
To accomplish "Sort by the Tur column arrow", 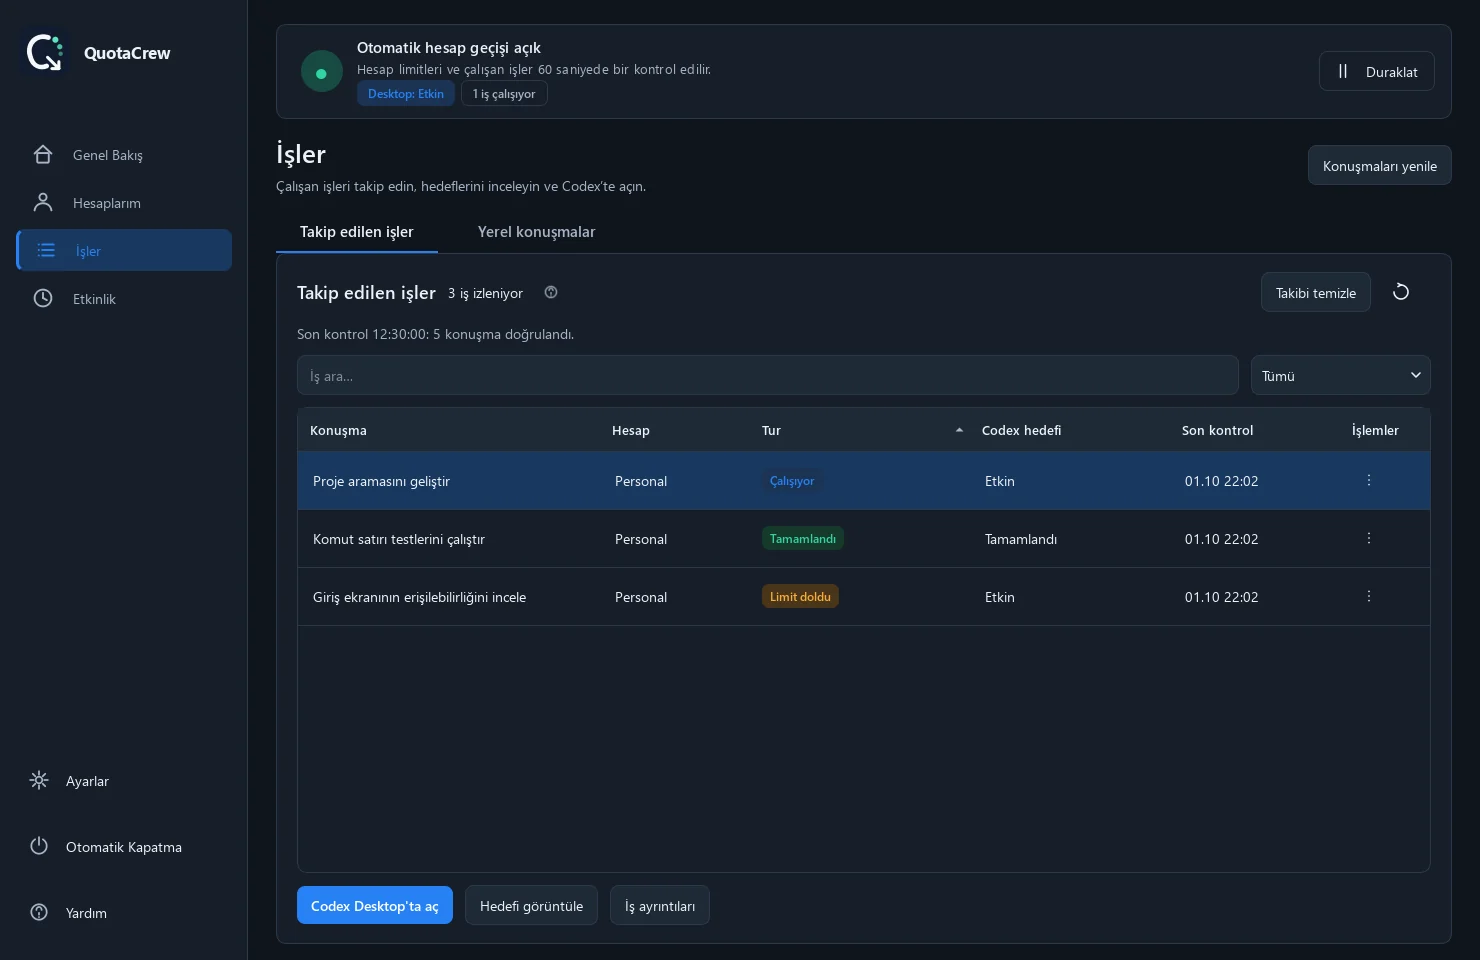I will click(x=959, y=430).
